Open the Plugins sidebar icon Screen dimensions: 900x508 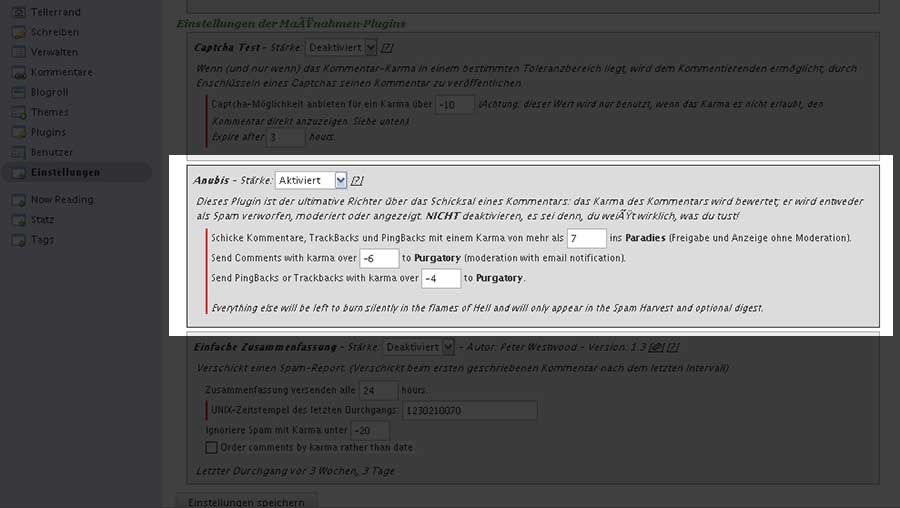pyautogui.click(x=18, y=132)
